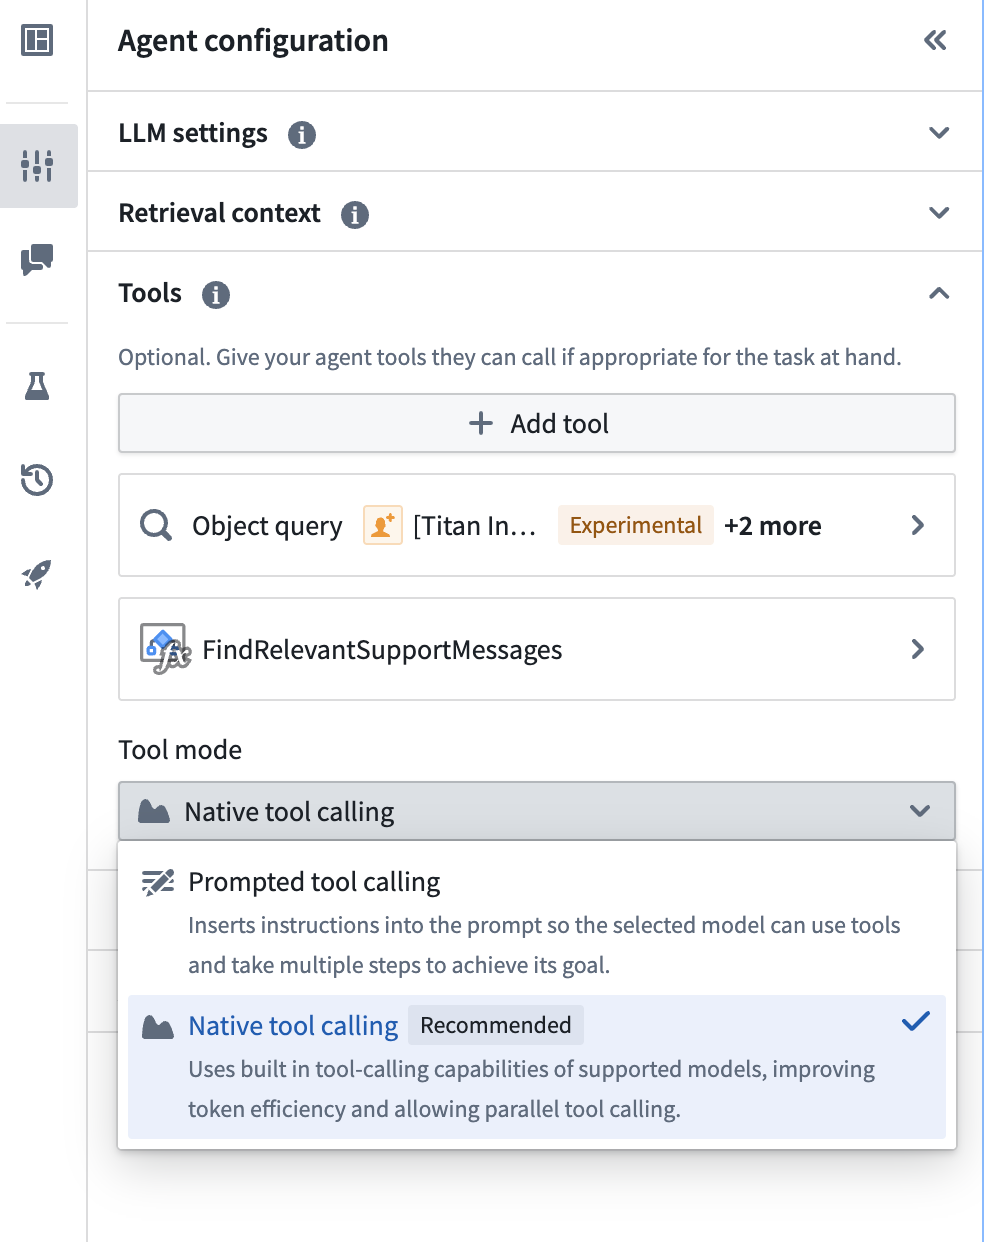Viewport: 984px width, 1242px height.
Task: Select the flask experiments icon
Action: click(x=37, y=386)
